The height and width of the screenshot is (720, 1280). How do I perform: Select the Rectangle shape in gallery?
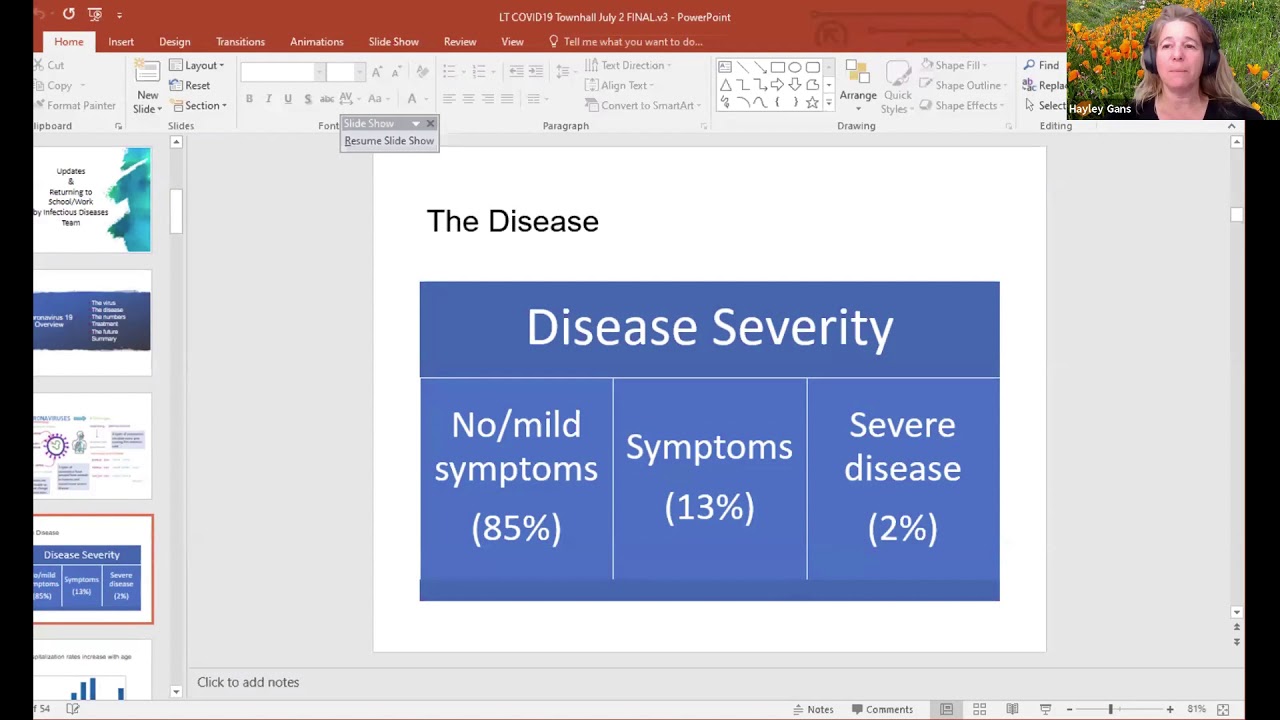pos(777,67)
